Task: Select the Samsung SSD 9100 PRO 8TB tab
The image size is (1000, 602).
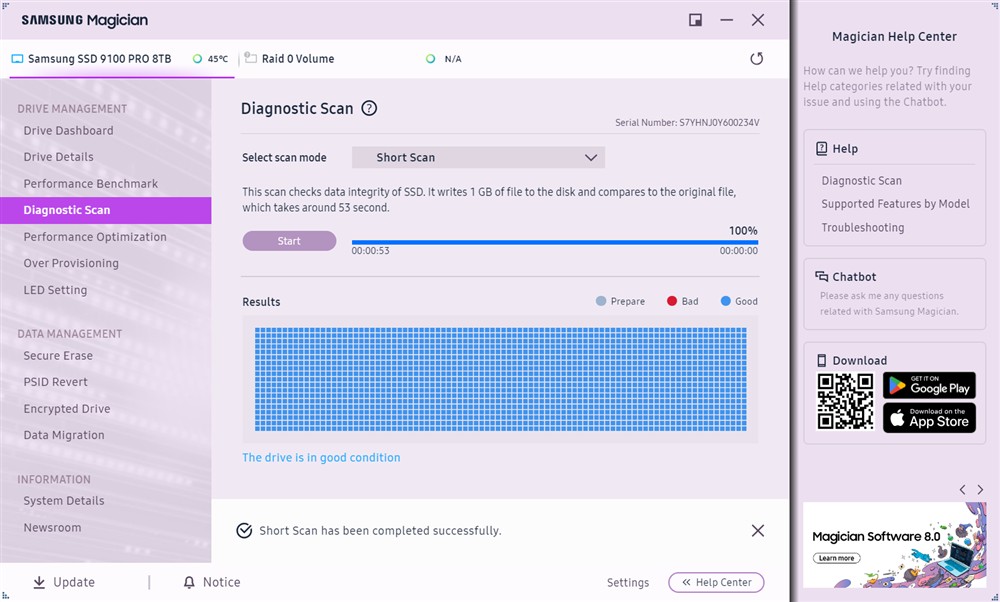Action: click(99, 59)
